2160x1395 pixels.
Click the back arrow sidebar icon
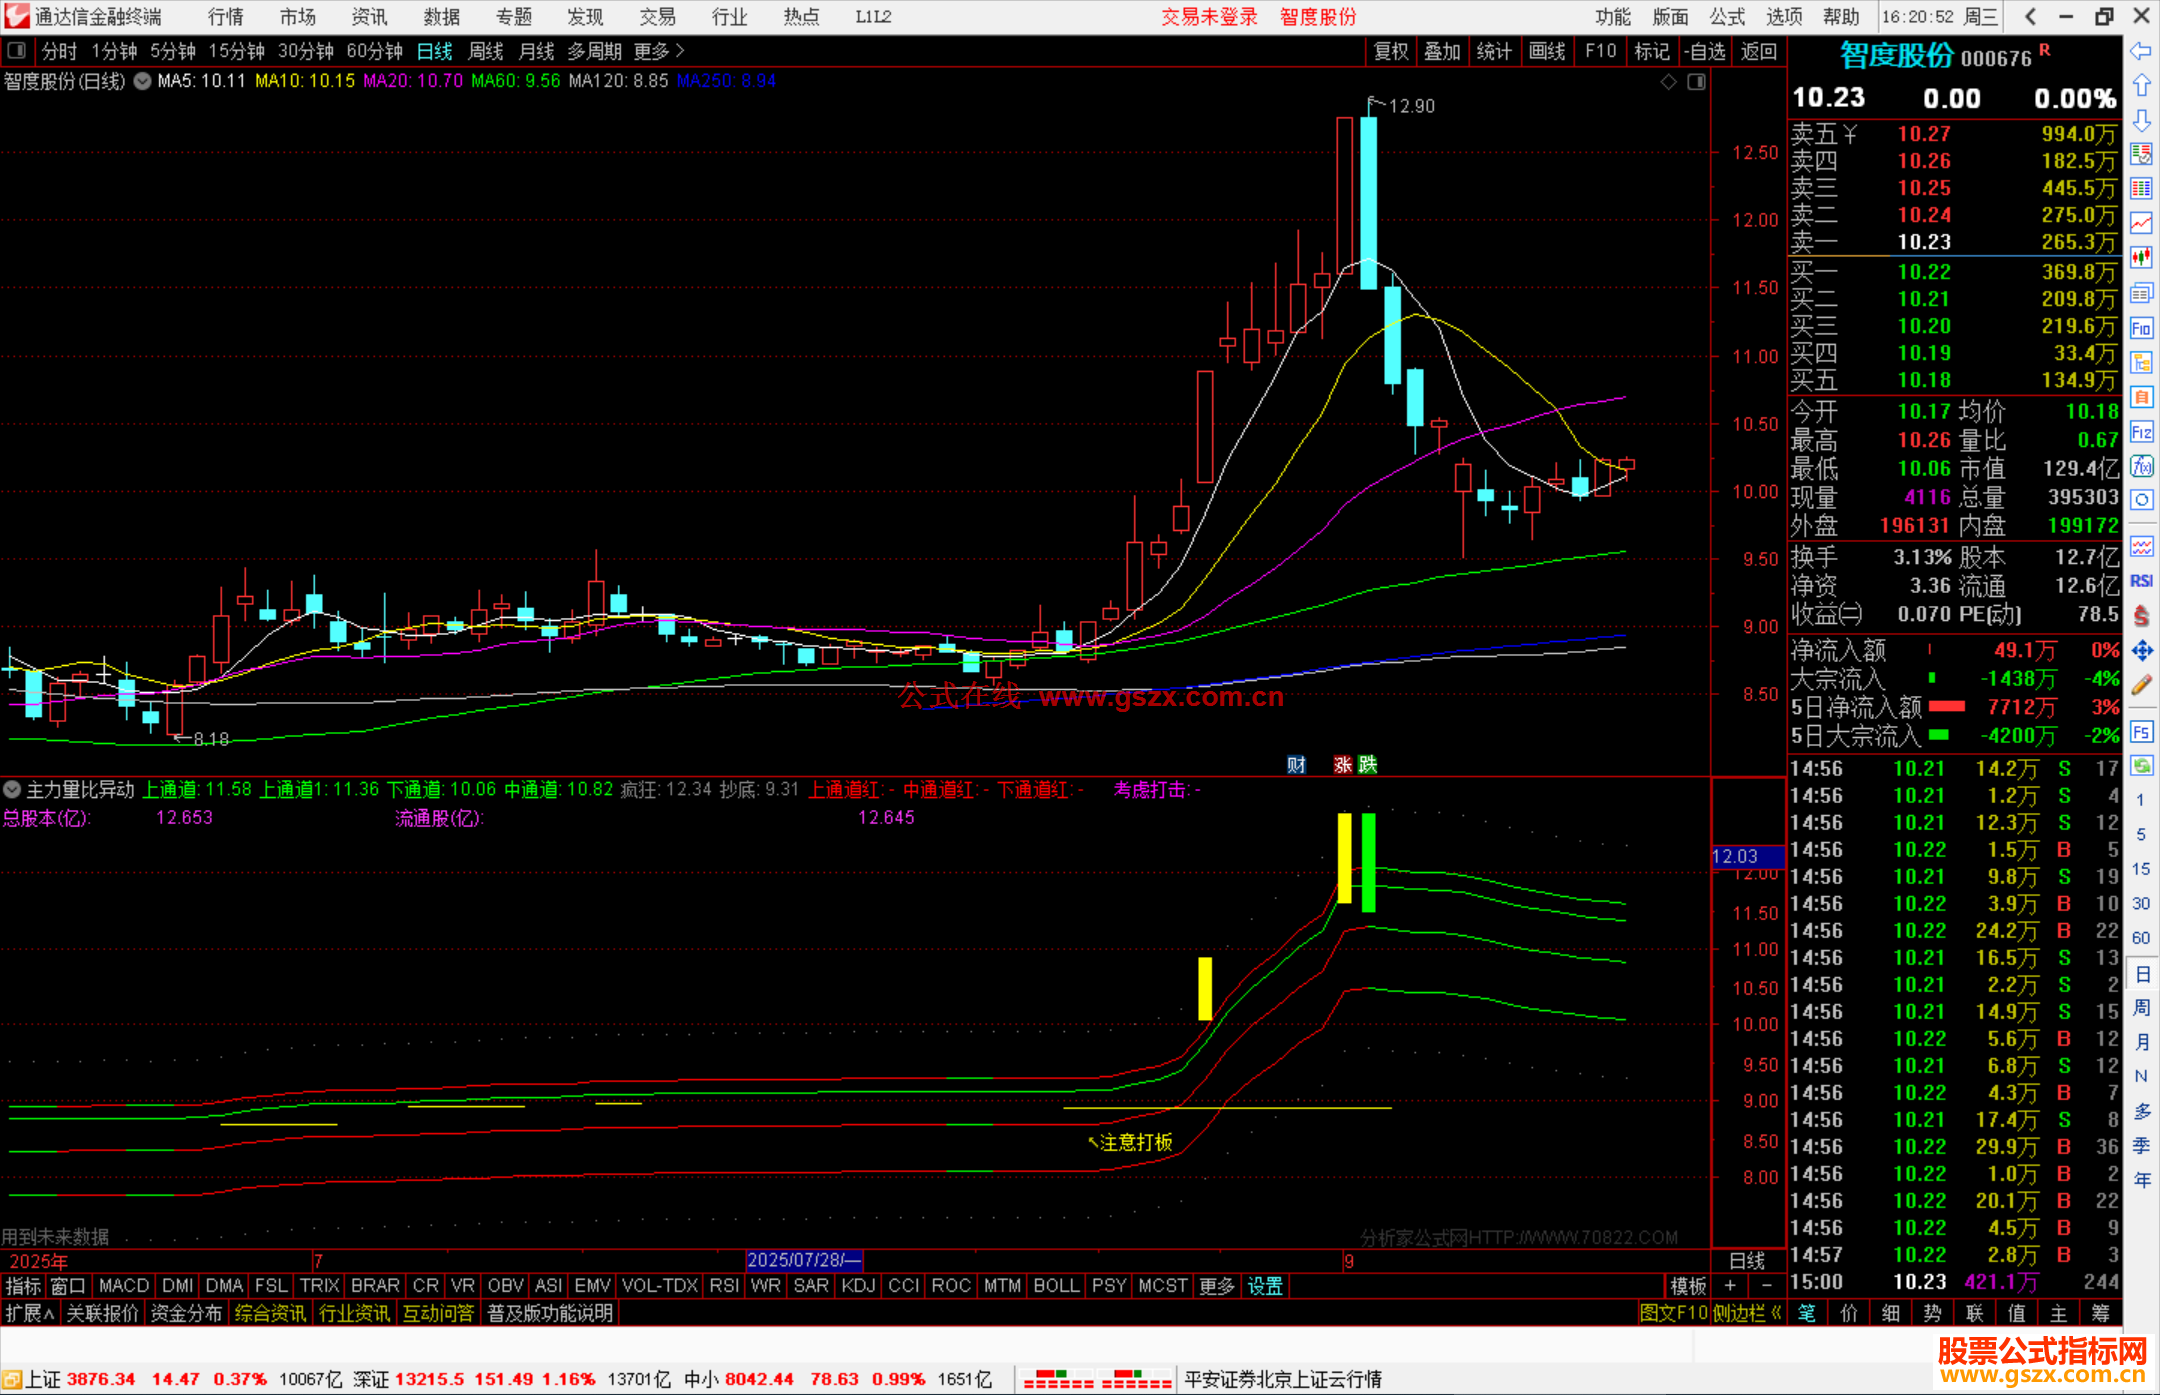(x=2141, y=51)
